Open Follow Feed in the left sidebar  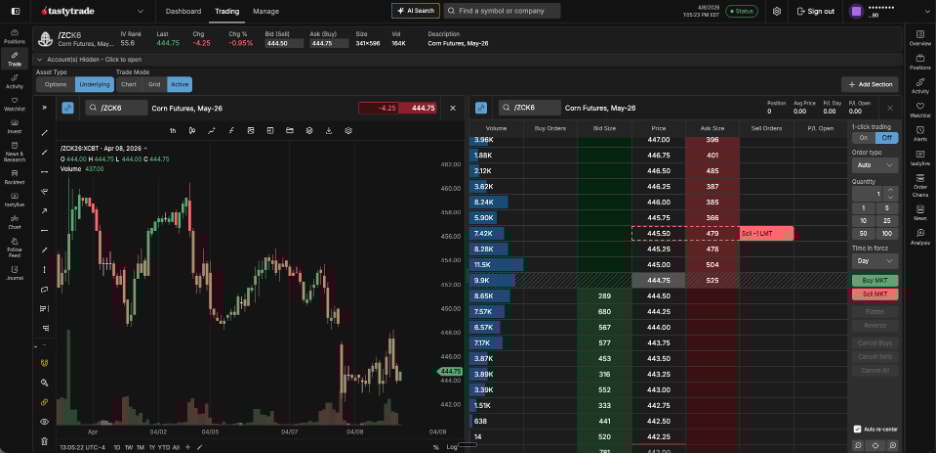[14, 247]
